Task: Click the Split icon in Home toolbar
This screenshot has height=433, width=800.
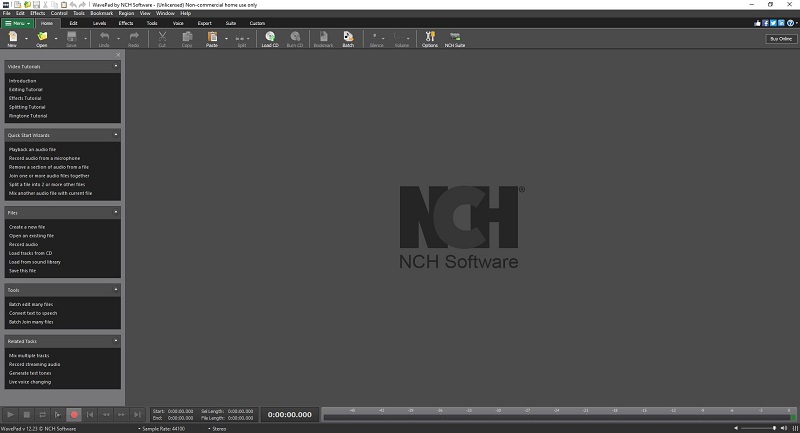Action: [x=240, y=38]
